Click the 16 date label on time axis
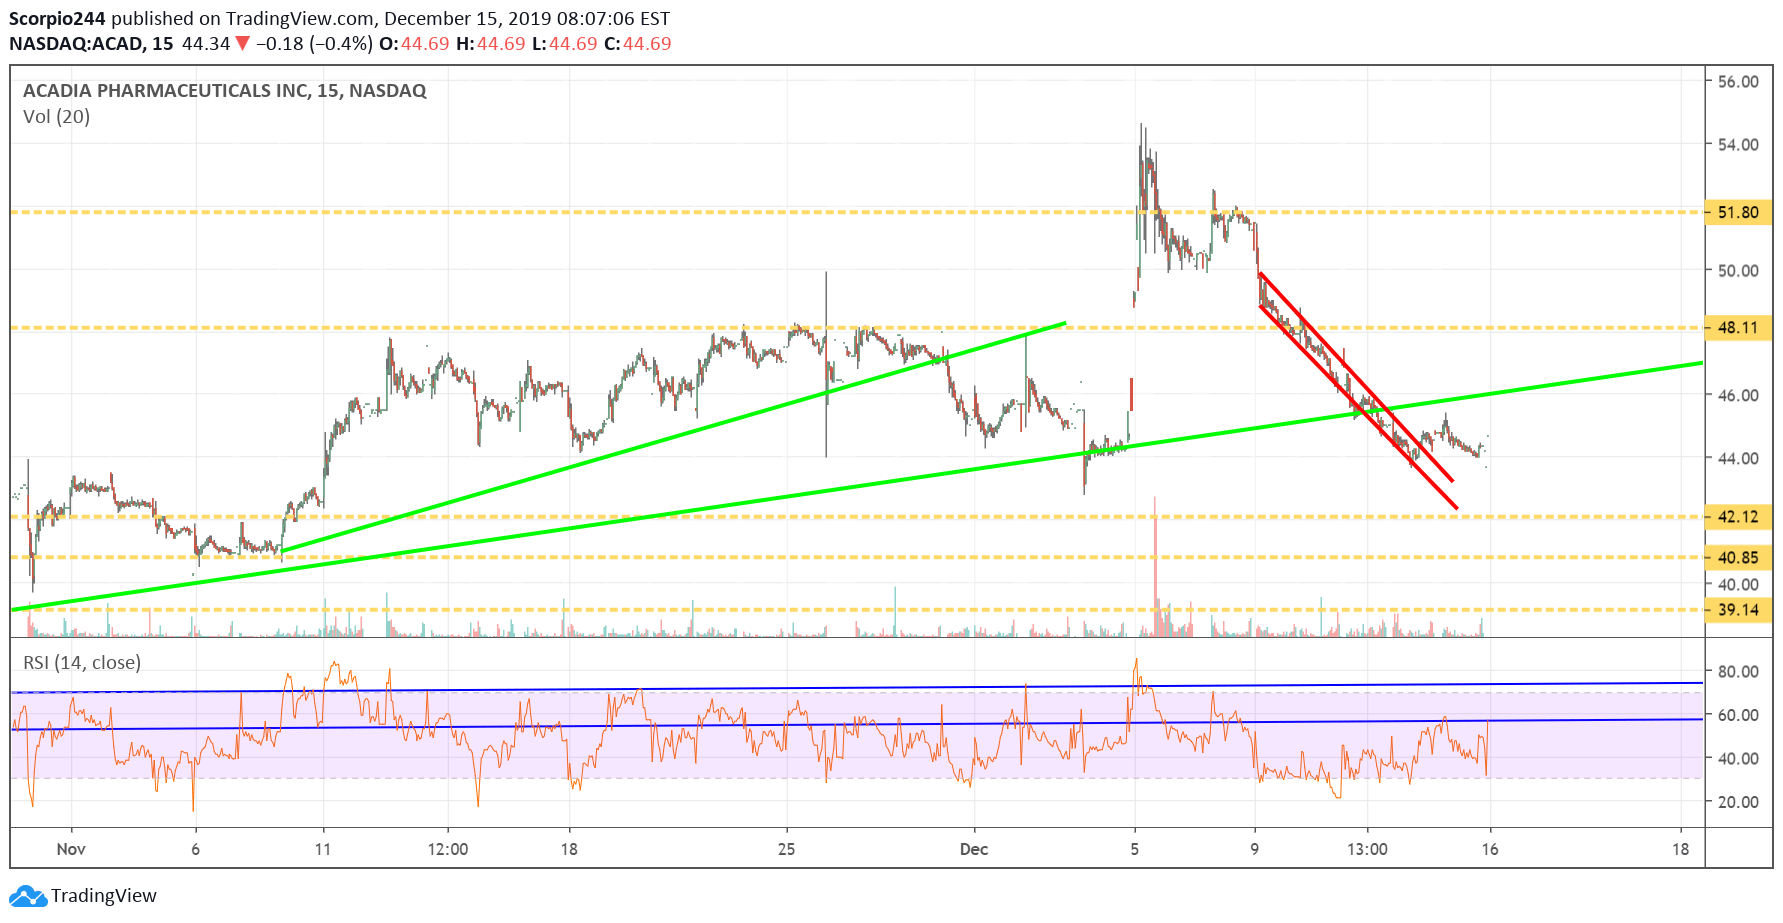This screenshot has width=1783, height=923. (x=1490, y=849)
